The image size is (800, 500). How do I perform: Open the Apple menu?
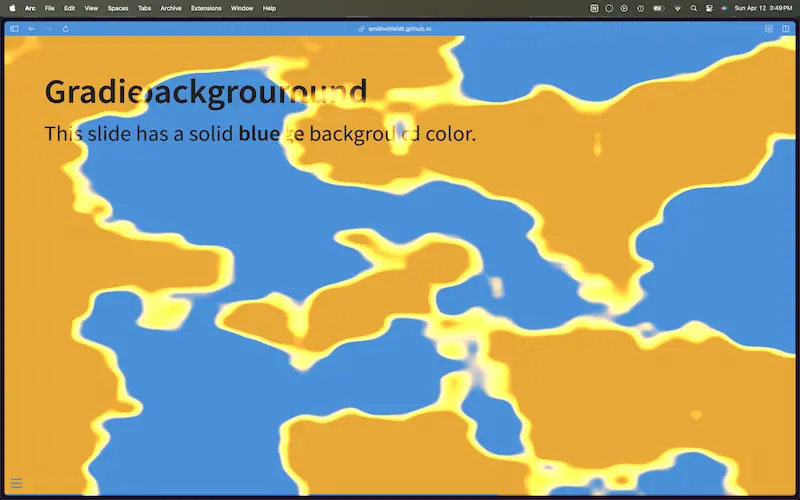pyautogui.click(x=12, y=8)
